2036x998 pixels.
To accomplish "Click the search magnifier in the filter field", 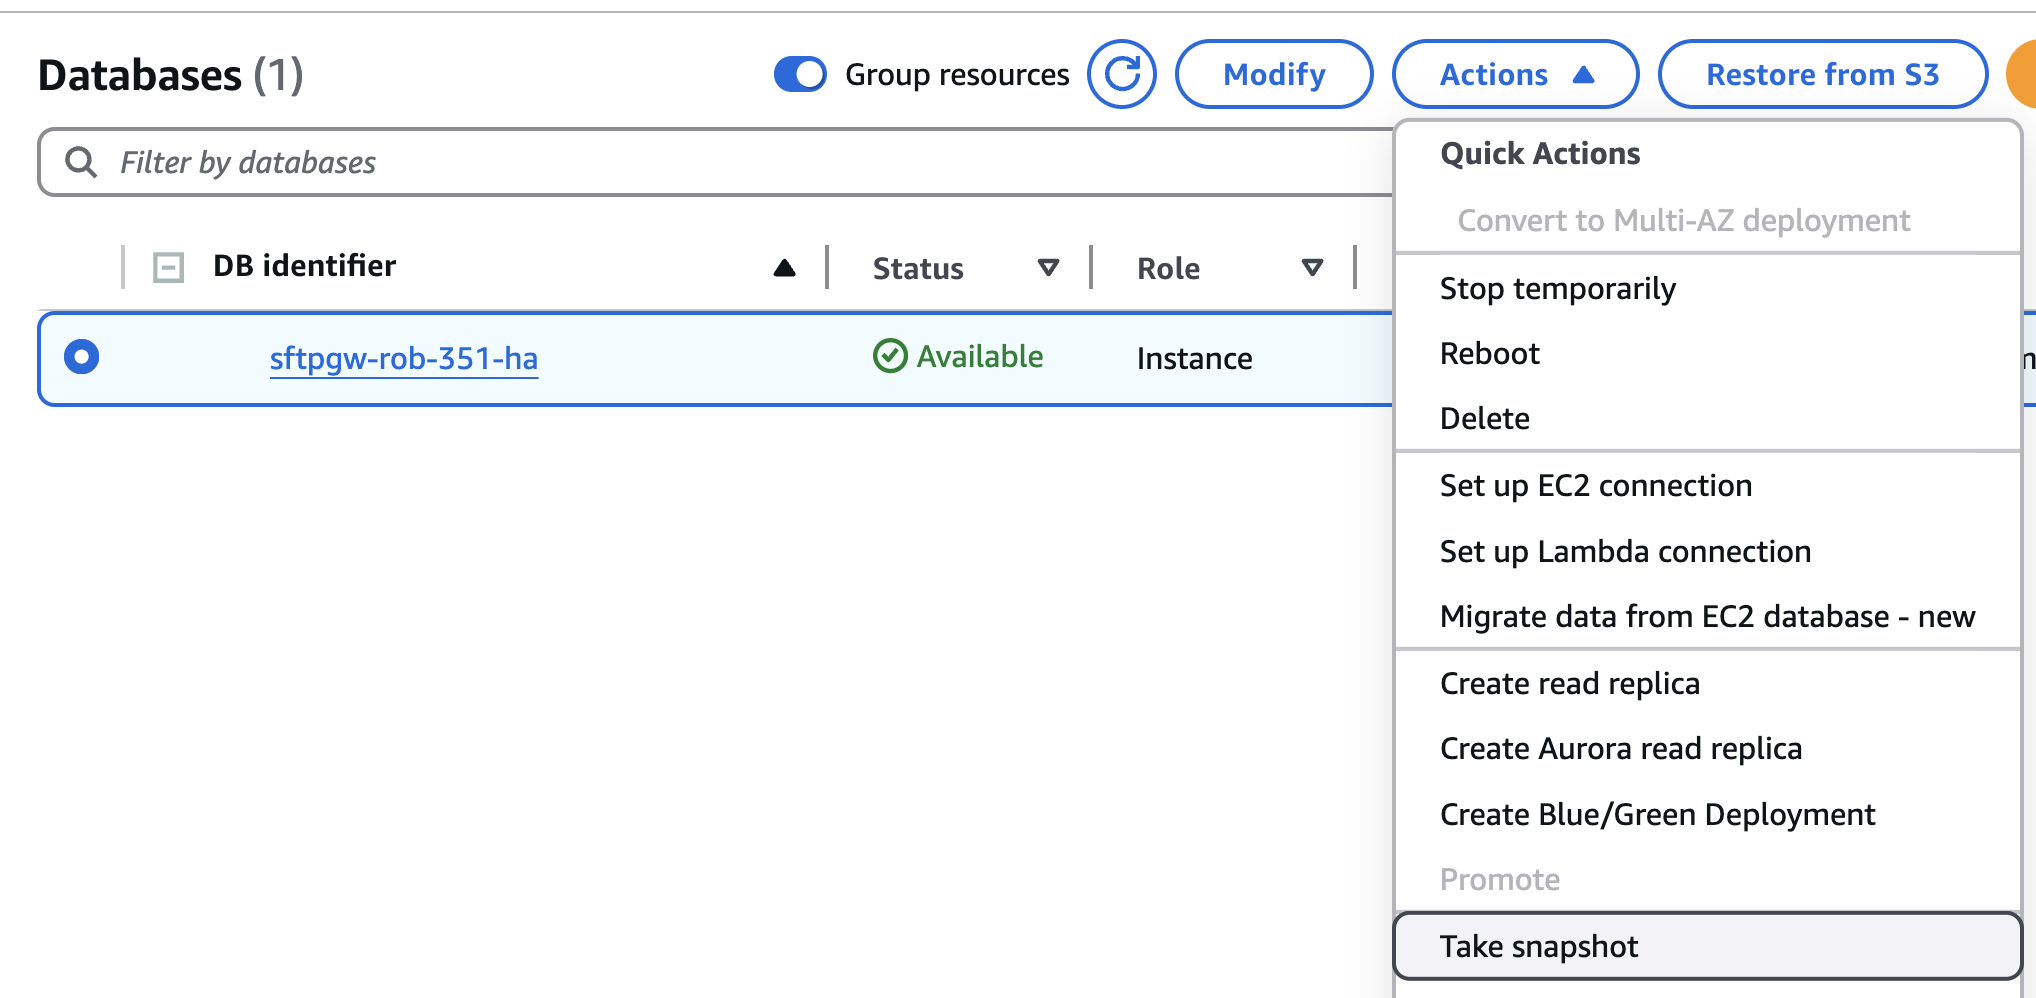I will click(81, 162).
